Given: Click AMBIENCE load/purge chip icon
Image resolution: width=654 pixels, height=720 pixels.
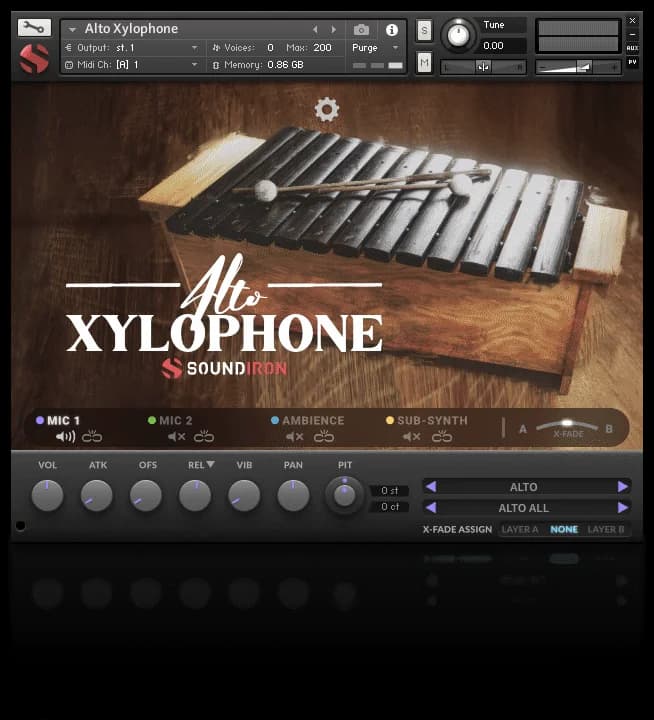Looking at the screenshot, I should (324, 436).
